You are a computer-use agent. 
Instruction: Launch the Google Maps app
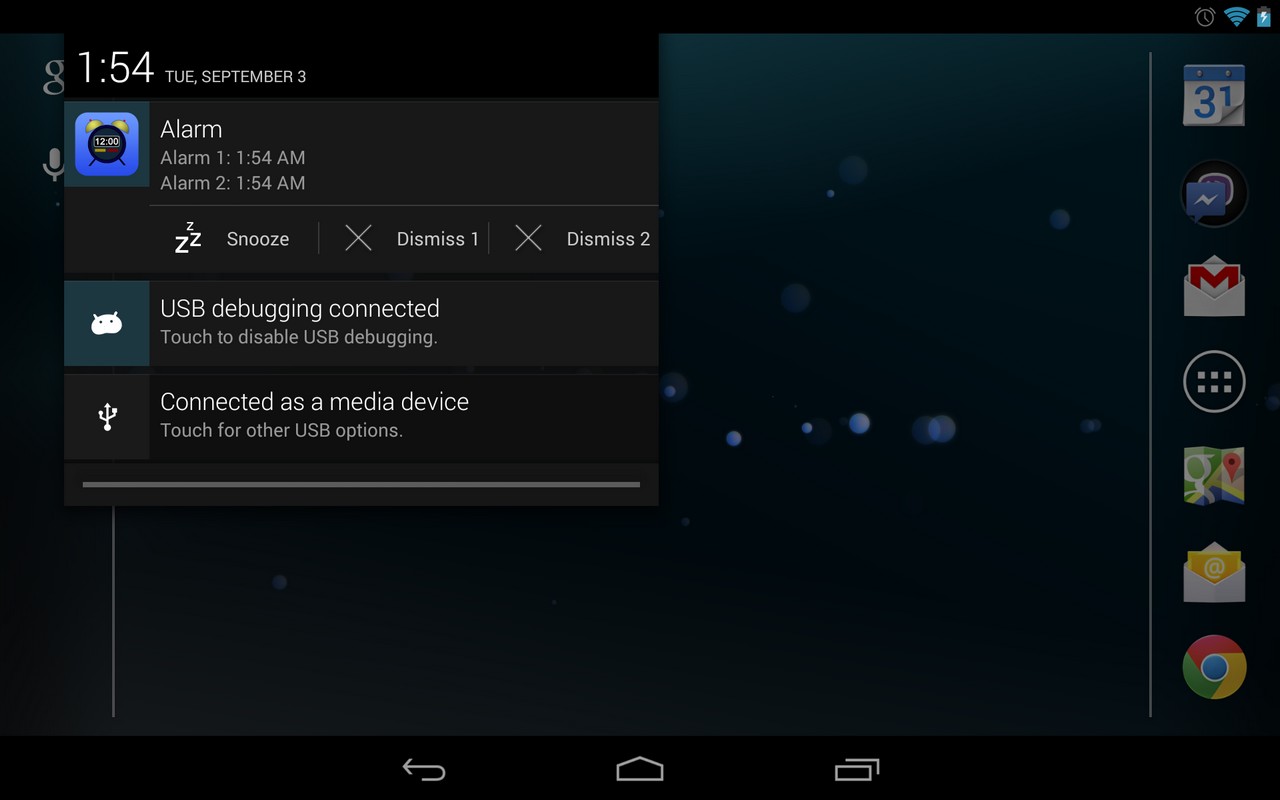pyautogui.click(x=1214, y=475)
